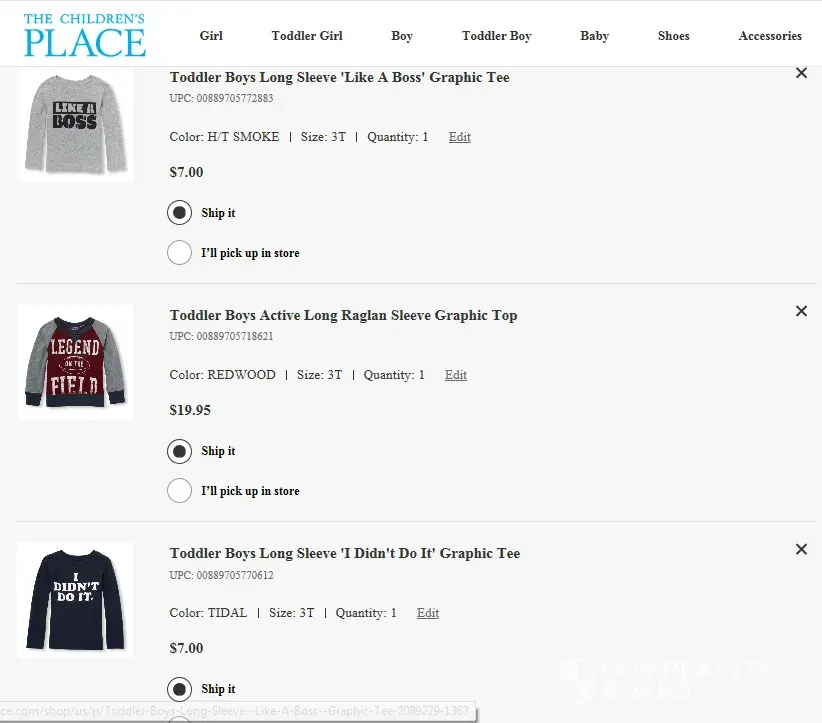Edit the TIDAL tee options

428,613
